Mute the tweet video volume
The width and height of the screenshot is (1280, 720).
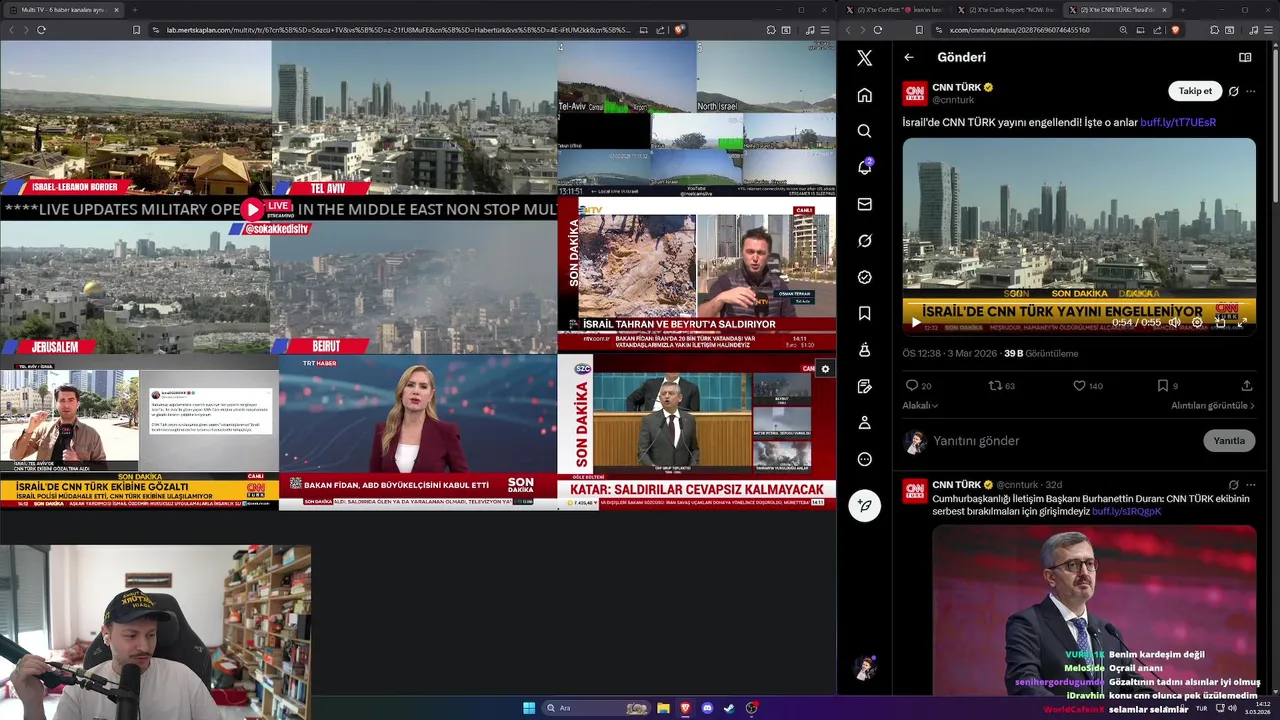point(1174,322)
